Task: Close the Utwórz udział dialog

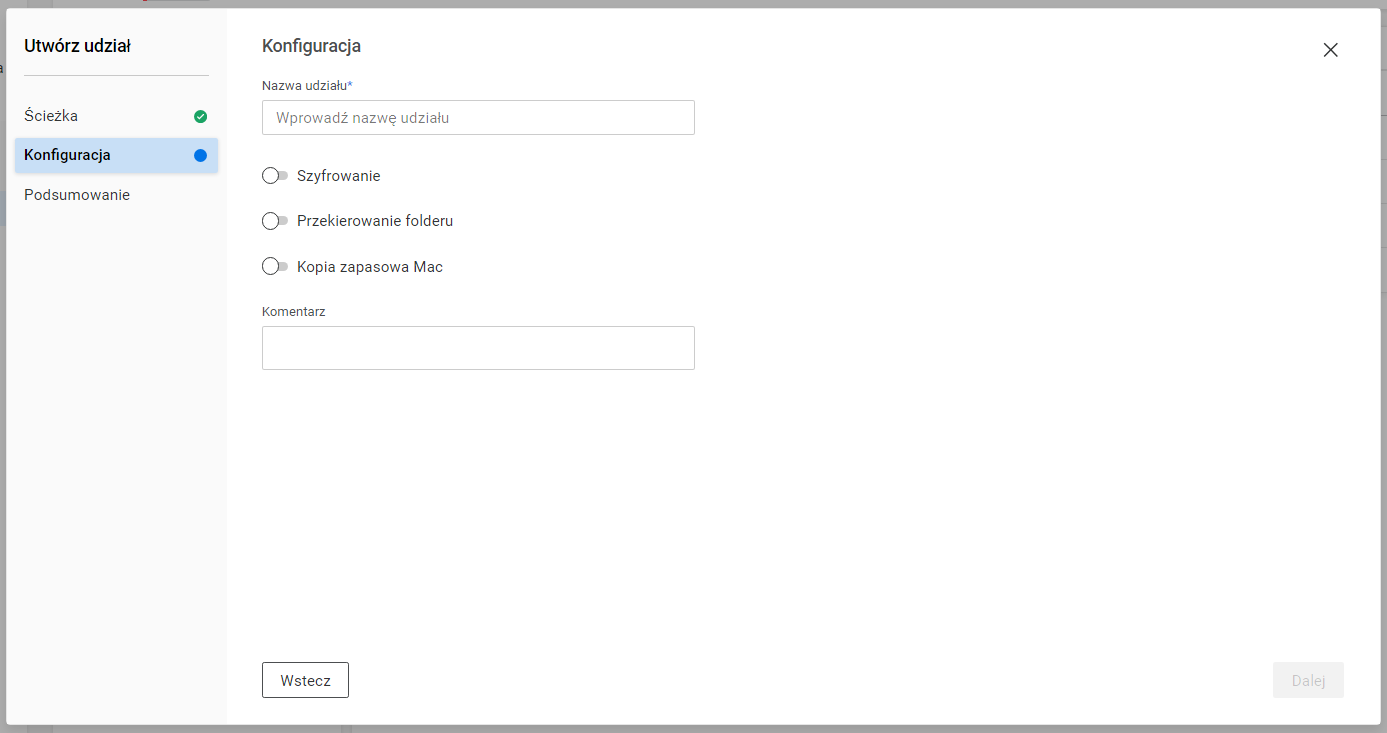Action: (x=1330, y=50)
